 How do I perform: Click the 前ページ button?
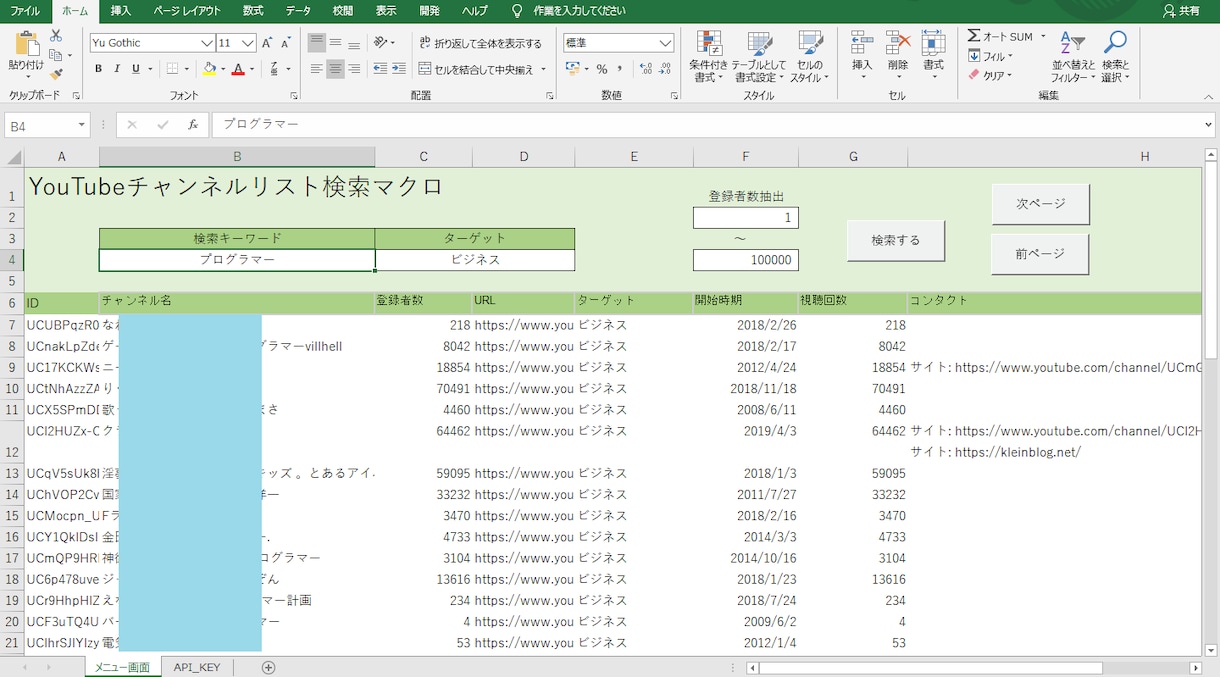pos(1041,254)
